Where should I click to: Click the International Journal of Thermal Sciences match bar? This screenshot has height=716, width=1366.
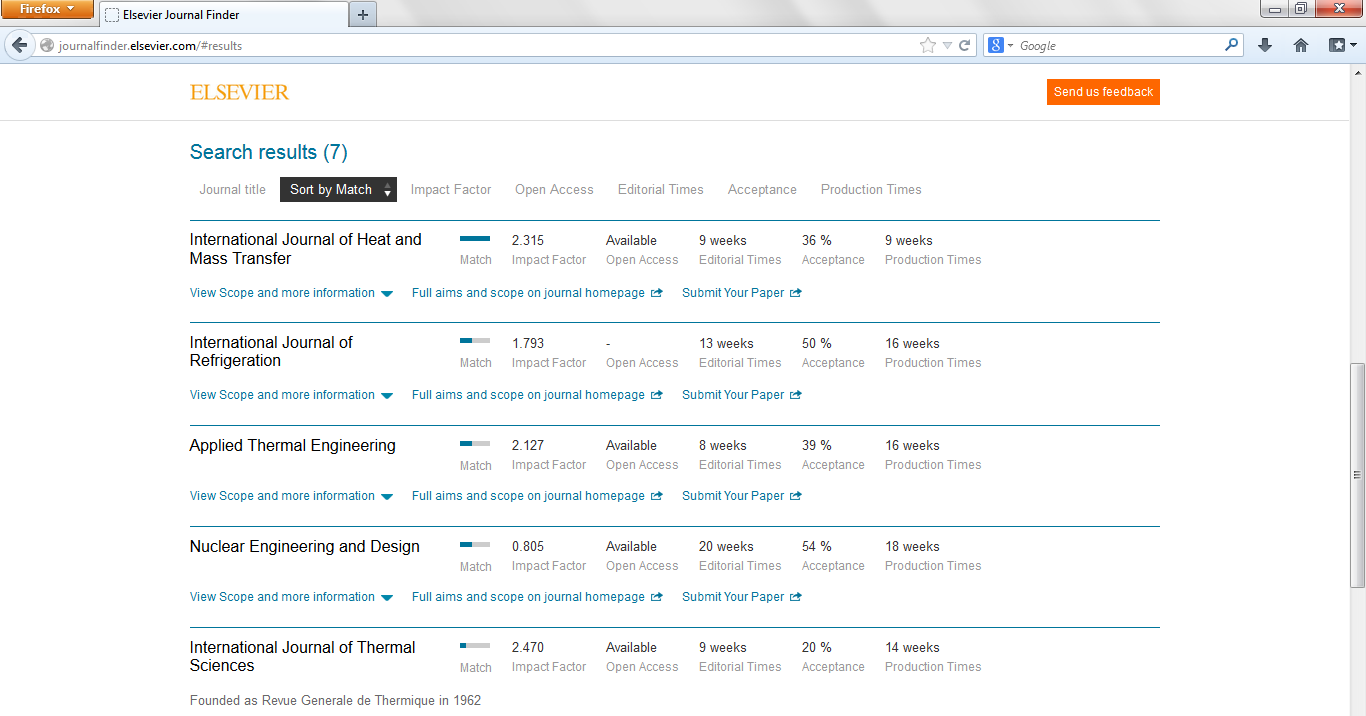[x=475, y=646]
